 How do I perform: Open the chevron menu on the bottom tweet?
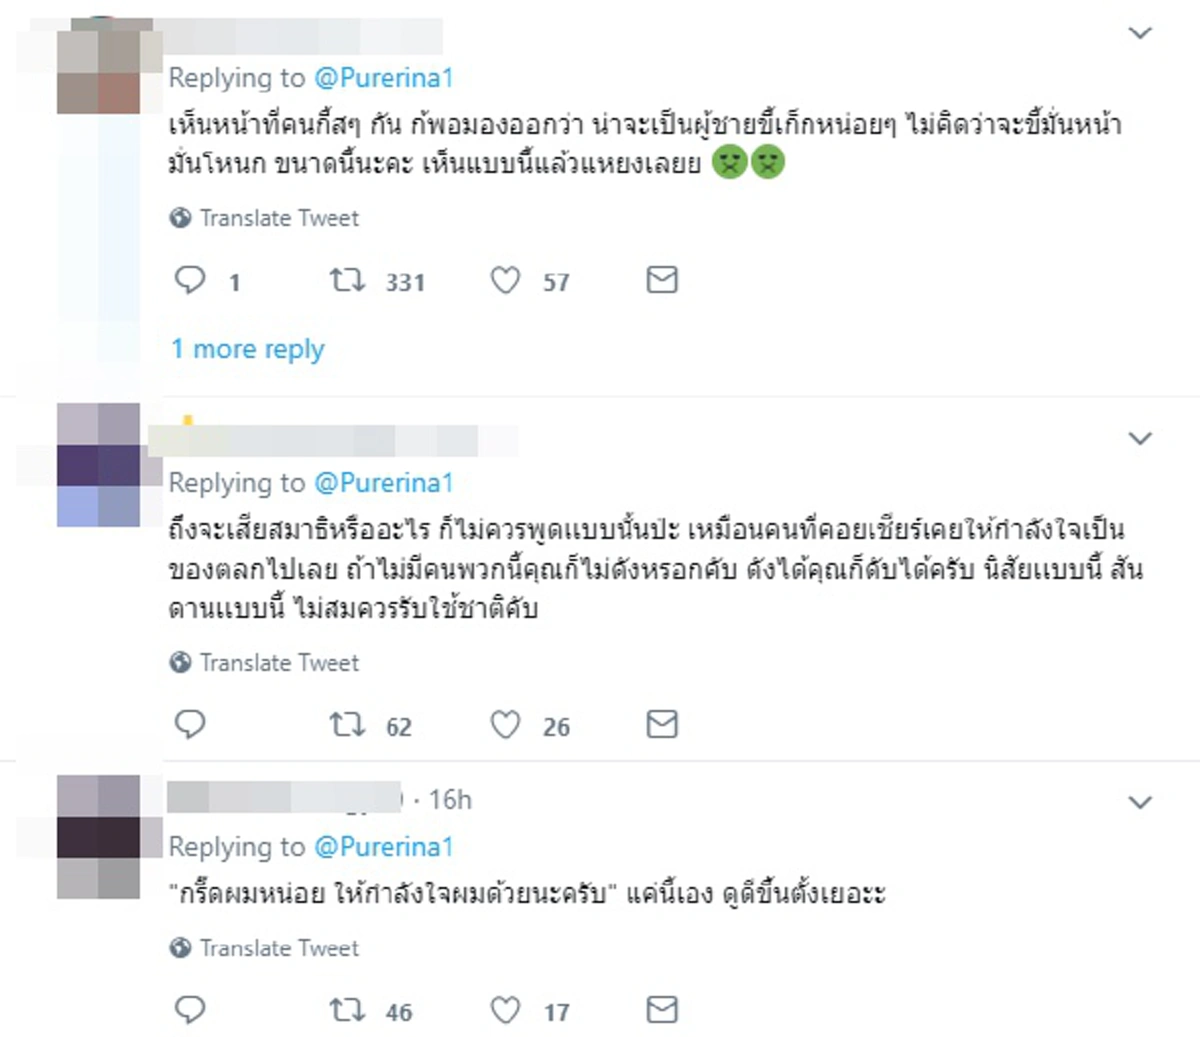pyautogui.click(x=1139, y=801)
